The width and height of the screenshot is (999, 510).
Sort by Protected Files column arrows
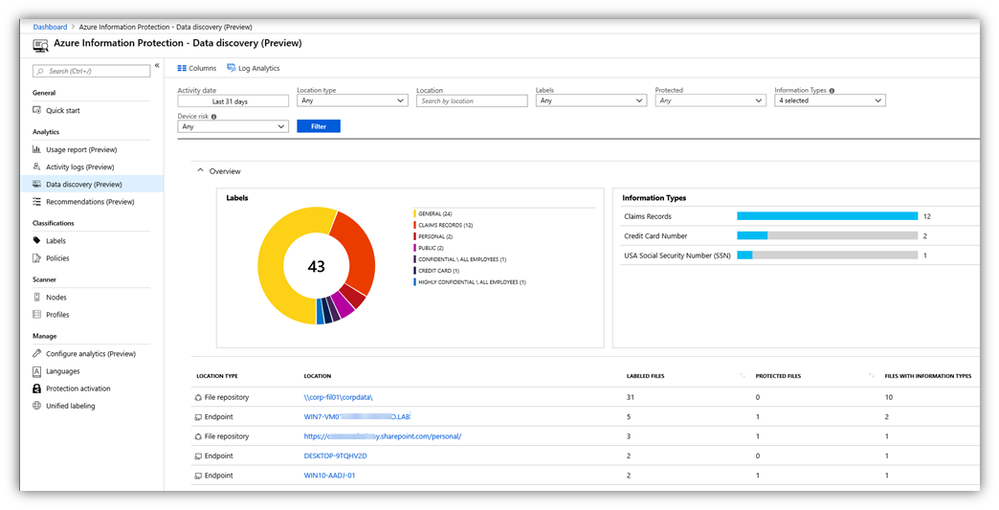[x=872, y=376]
